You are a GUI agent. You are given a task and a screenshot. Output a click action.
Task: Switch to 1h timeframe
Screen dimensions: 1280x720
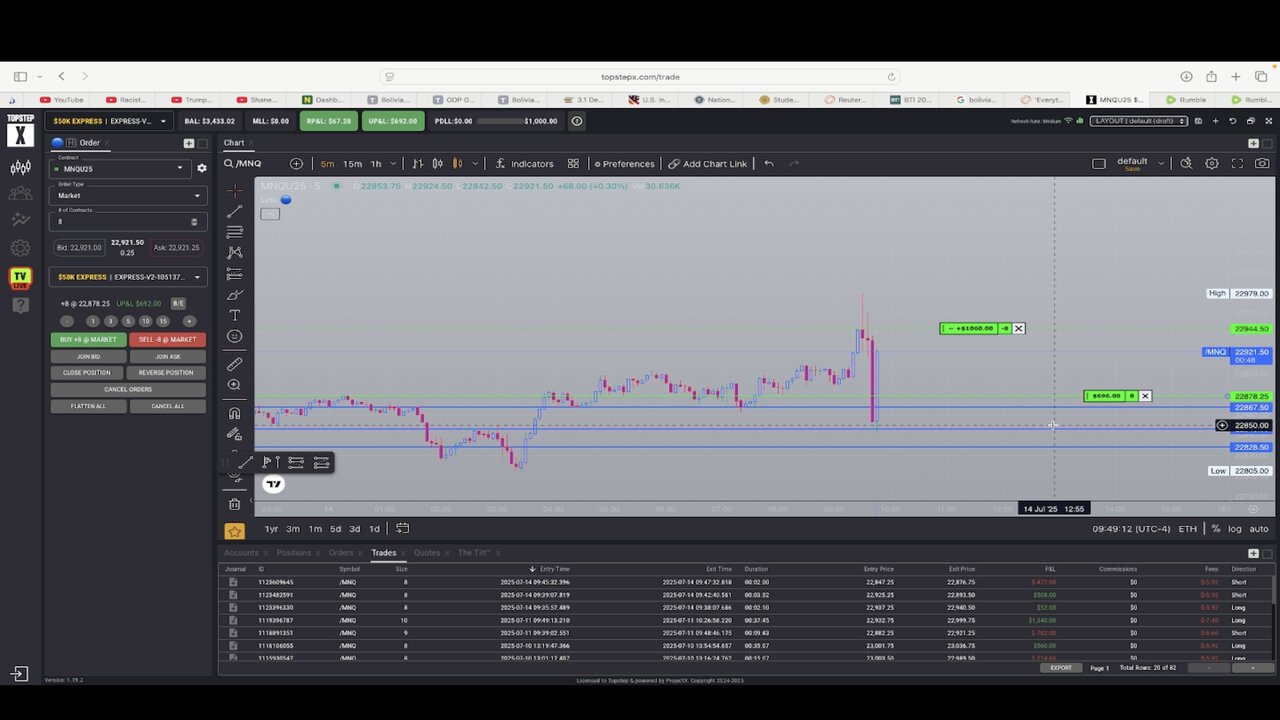pos(376,163)
